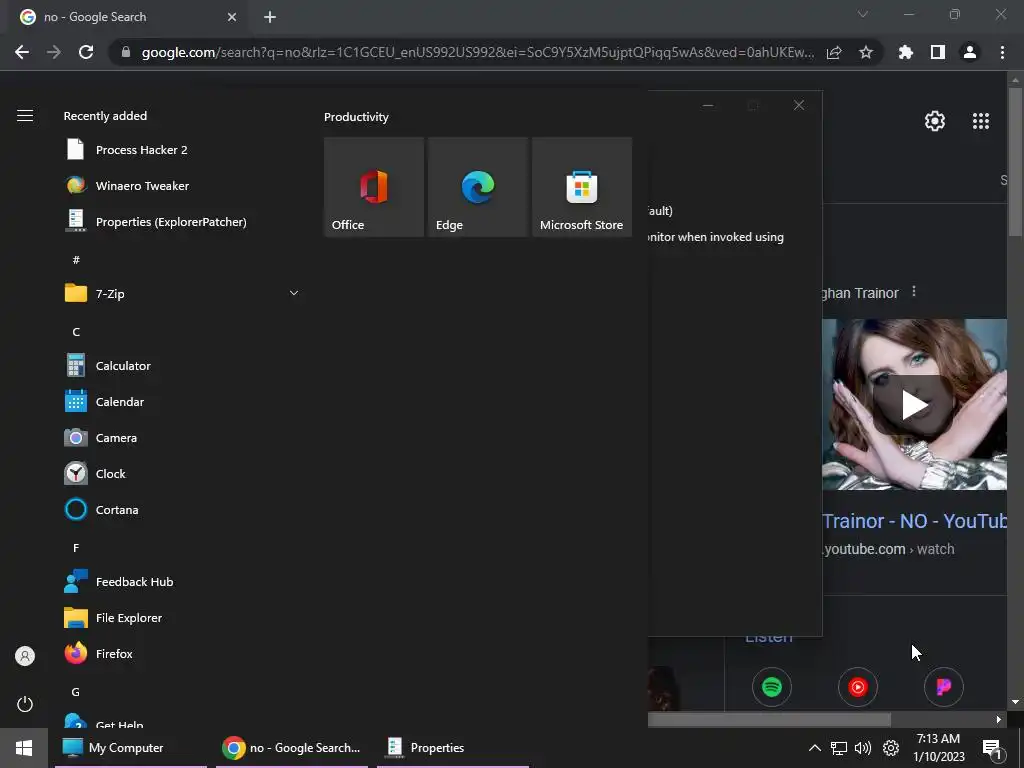The image size is (1024, 768).
Task: Expand the Start menu hamburger navigation
Action: (x=25, y=116)
